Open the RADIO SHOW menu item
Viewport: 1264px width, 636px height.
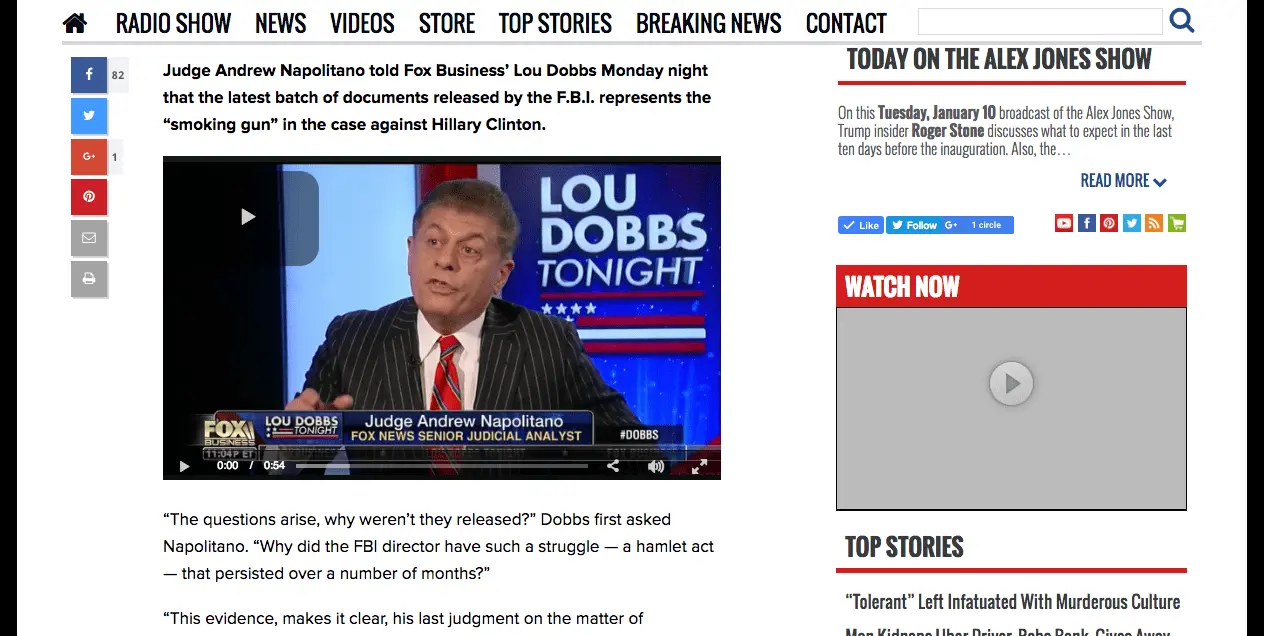tap(173, 23)
